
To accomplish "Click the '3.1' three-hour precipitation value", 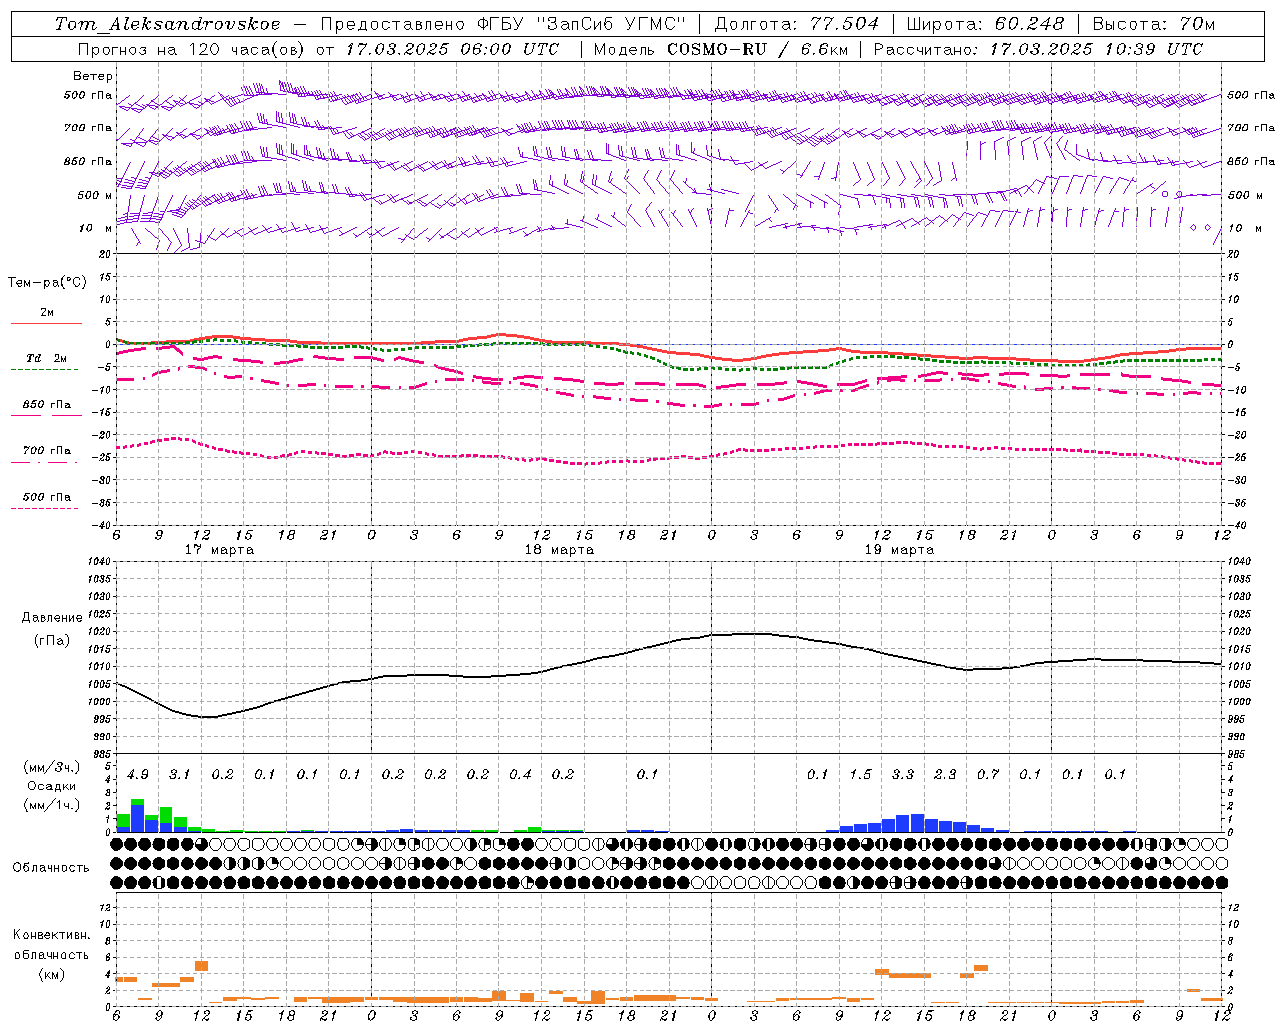I will coord(180,774).
